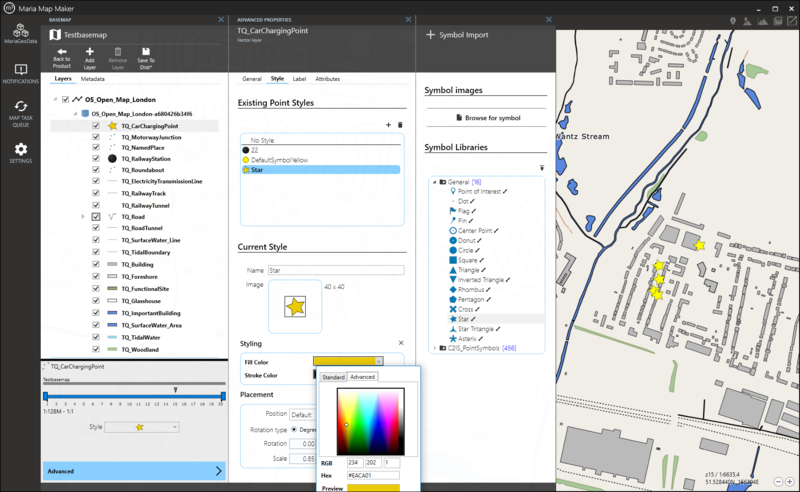Open the MariaGeoData sidebar icon
The image size is (800, 492).
(20, 33)
